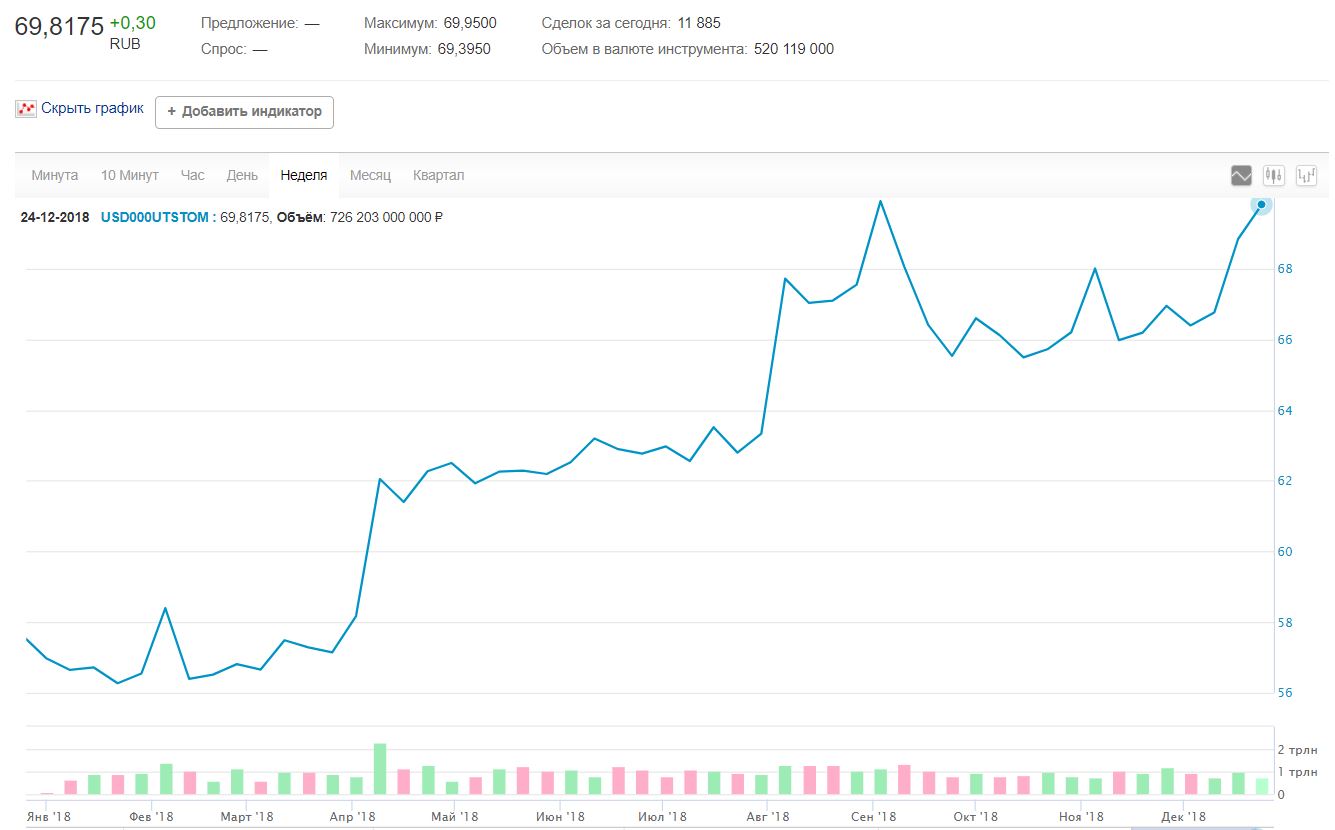Viewport: 1335px width, 830px height.
Task: Click the Сен '18 price peak on chart
Action: (x=880, y=202)
